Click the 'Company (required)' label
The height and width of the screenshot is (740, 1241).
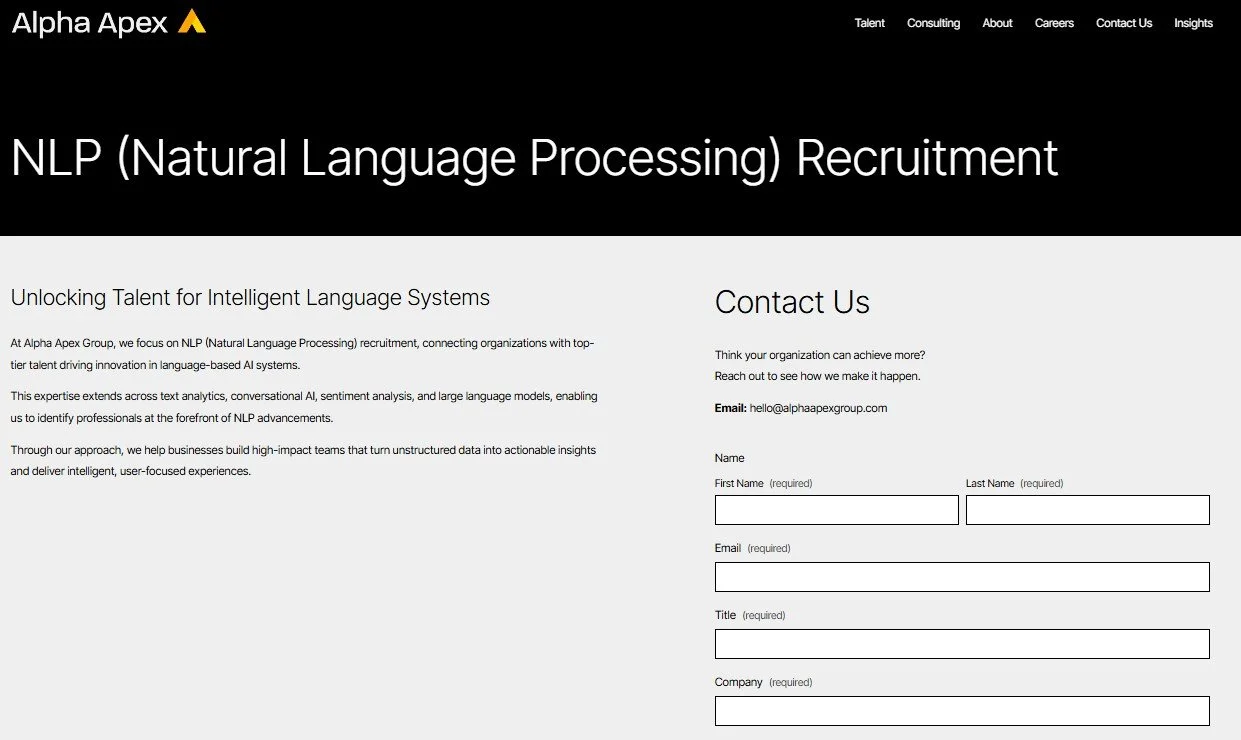tap(763, 682)
